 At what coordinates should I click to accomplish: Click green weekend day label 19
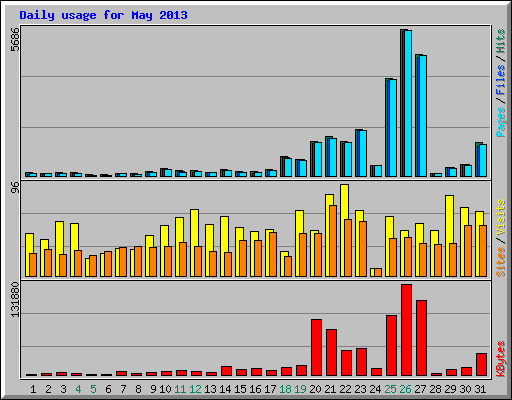tap(300, 389)
